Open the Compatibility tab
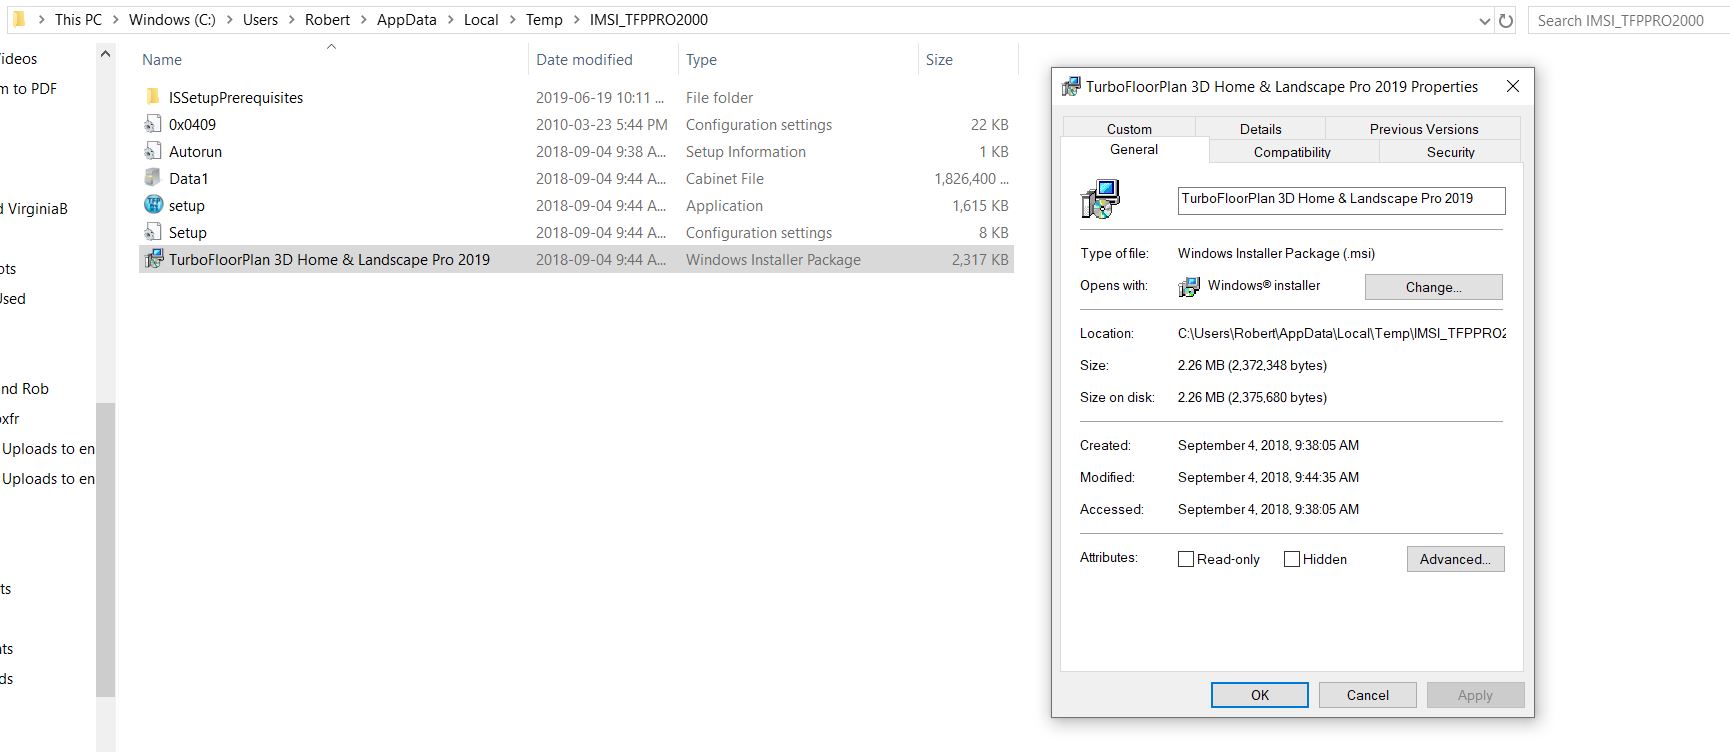This screenshot has width=1730, height=752. 1292,152
